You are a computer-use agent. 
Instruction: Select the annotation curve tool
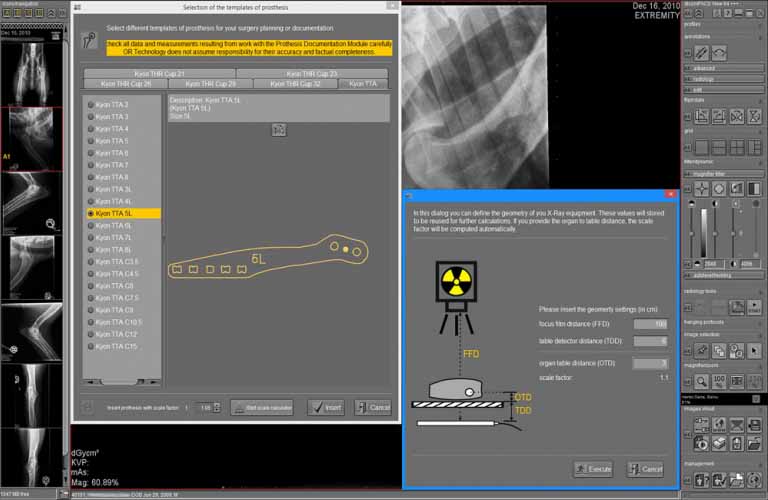click(719, 52)
